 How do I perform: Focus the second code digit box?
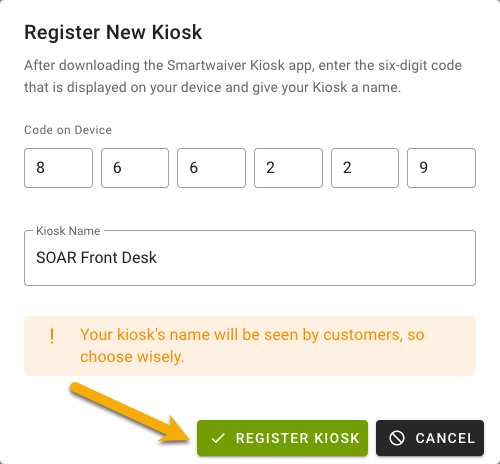tap(135, 168)
